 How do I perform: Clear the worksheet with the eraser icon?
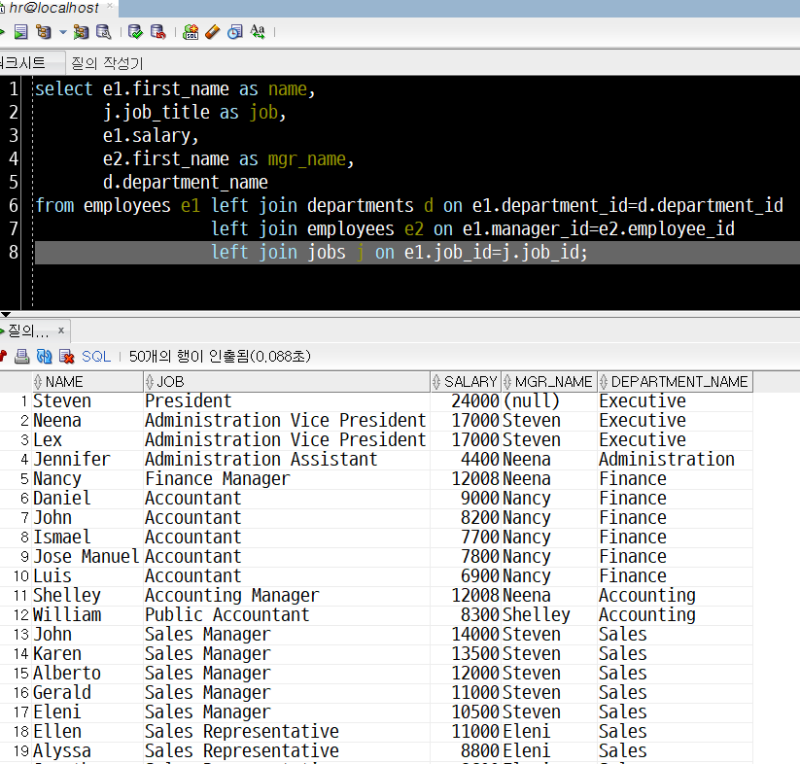[212, 31]
